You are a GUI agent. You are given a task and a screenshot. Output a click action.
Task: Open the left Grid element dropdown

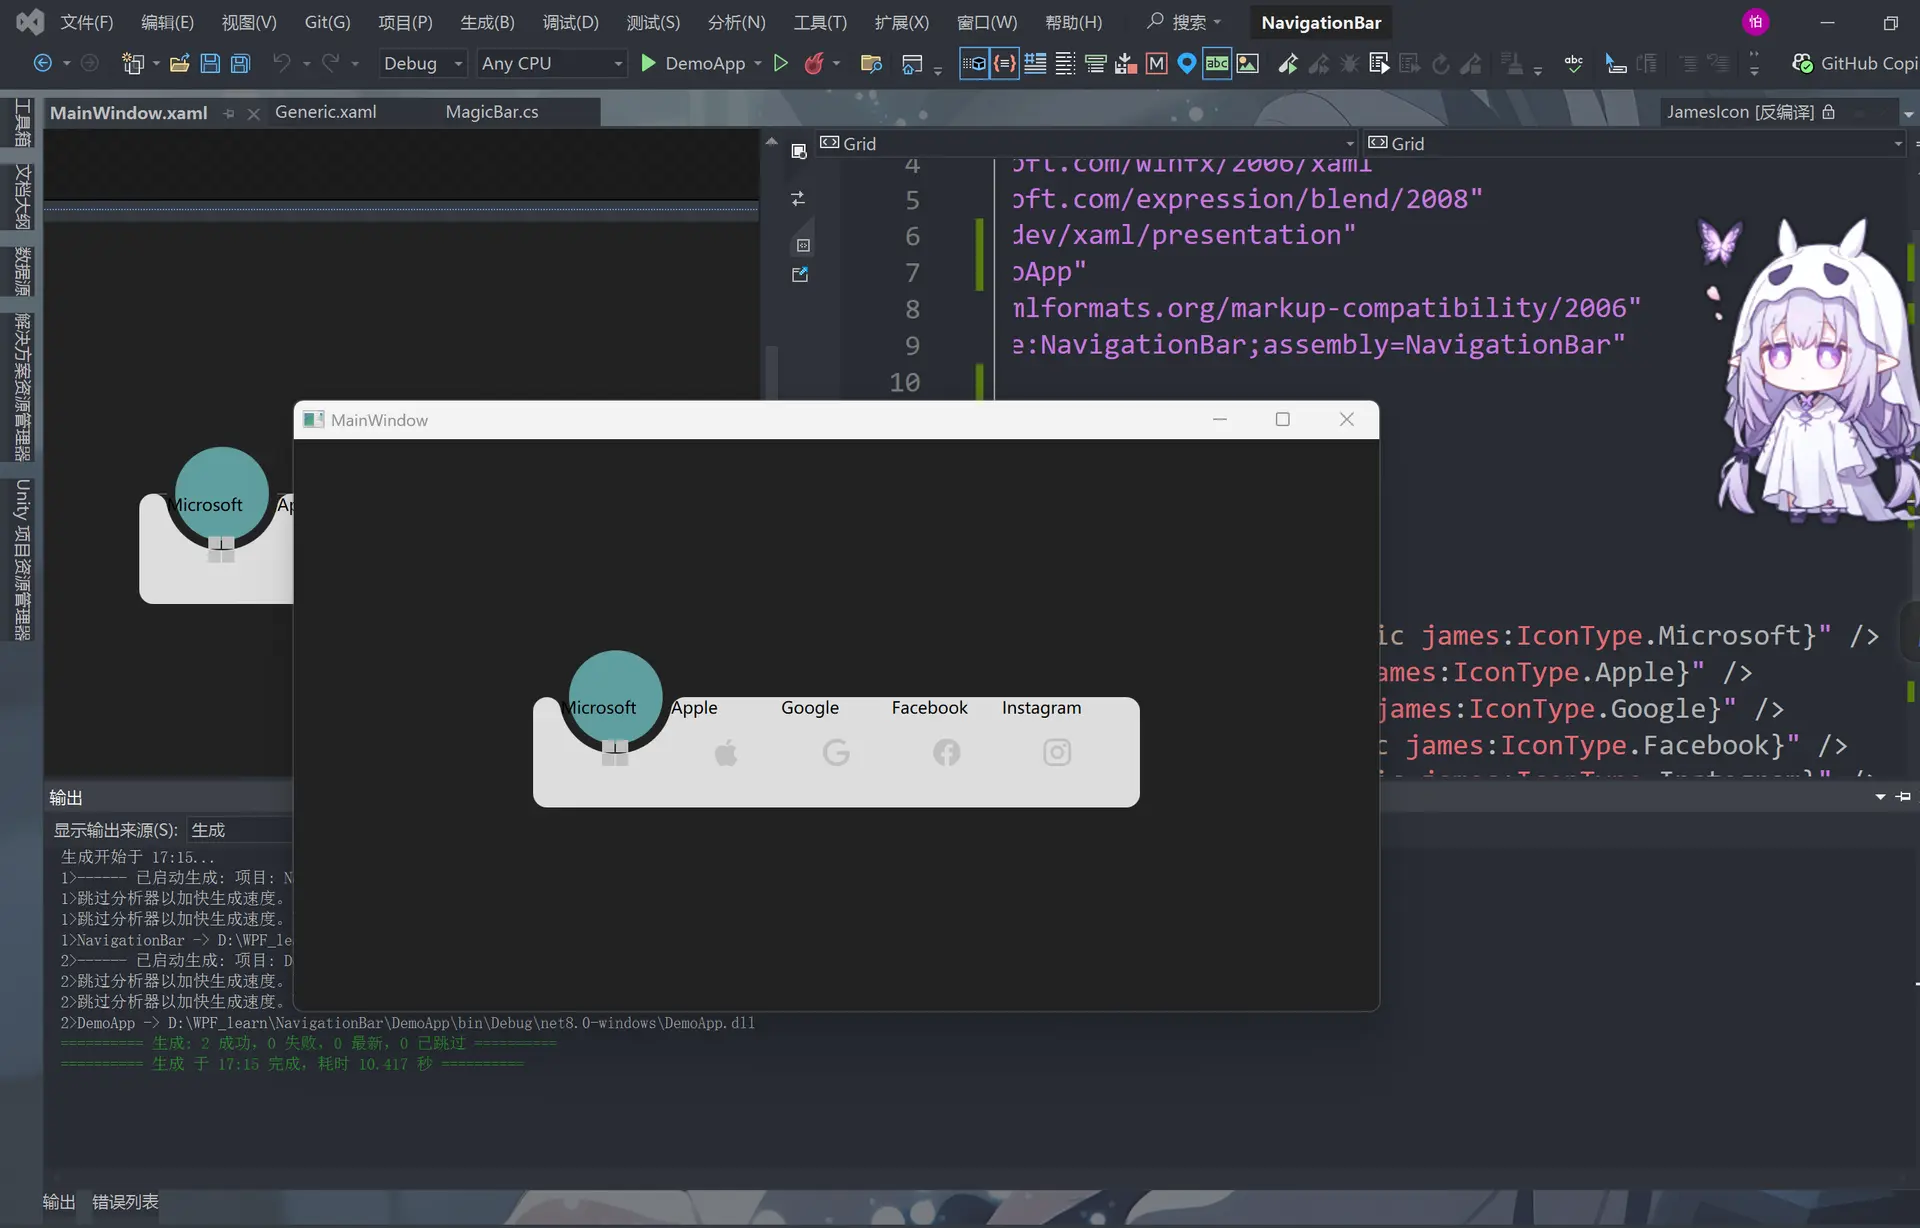(x=1087, y=143)
